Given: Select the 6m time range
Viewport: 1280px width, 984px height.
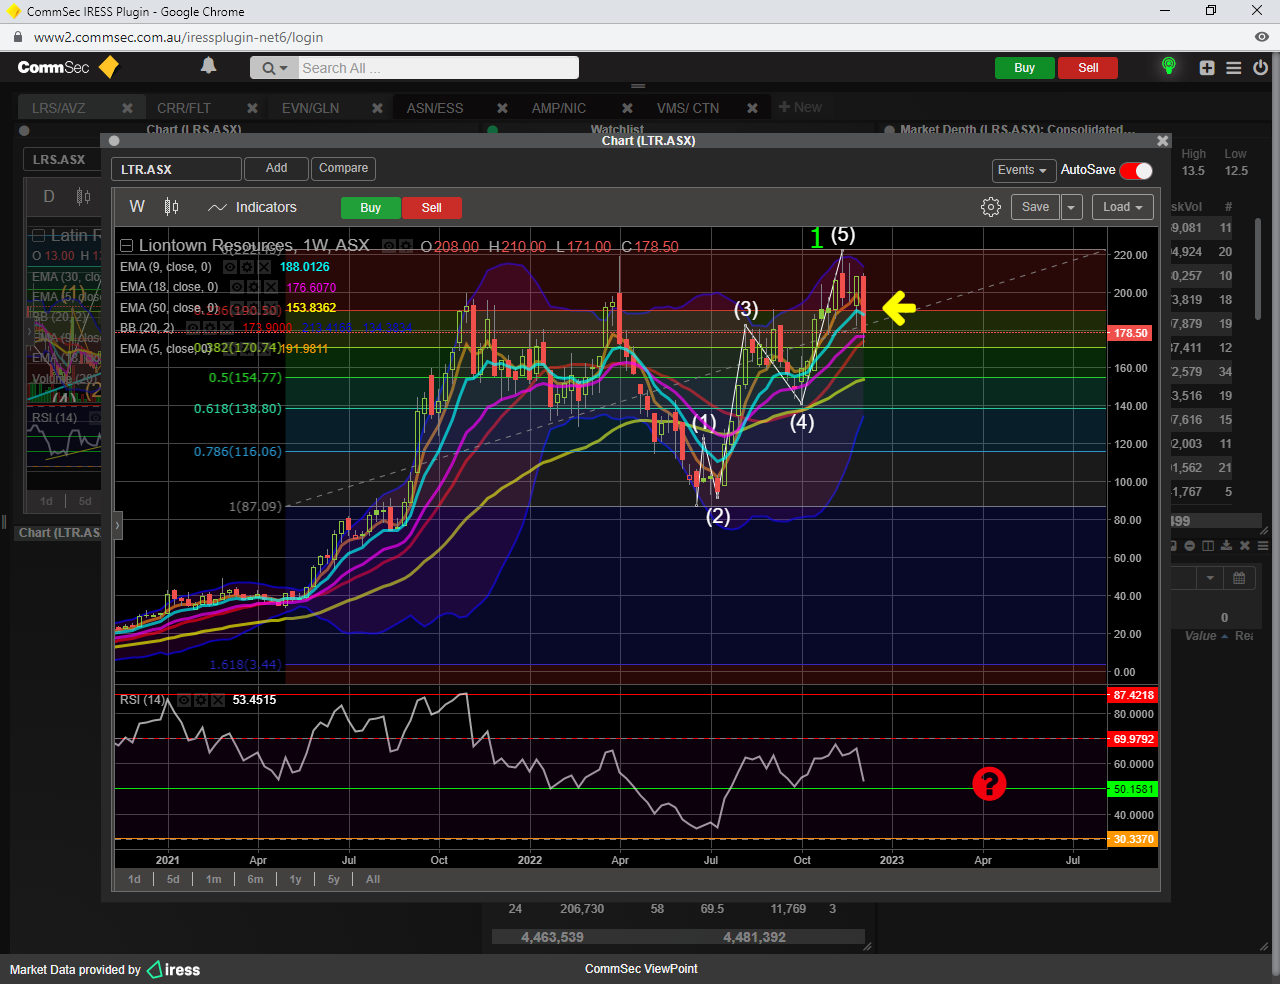Looking at the screenshot, I should tap(256, 879).
